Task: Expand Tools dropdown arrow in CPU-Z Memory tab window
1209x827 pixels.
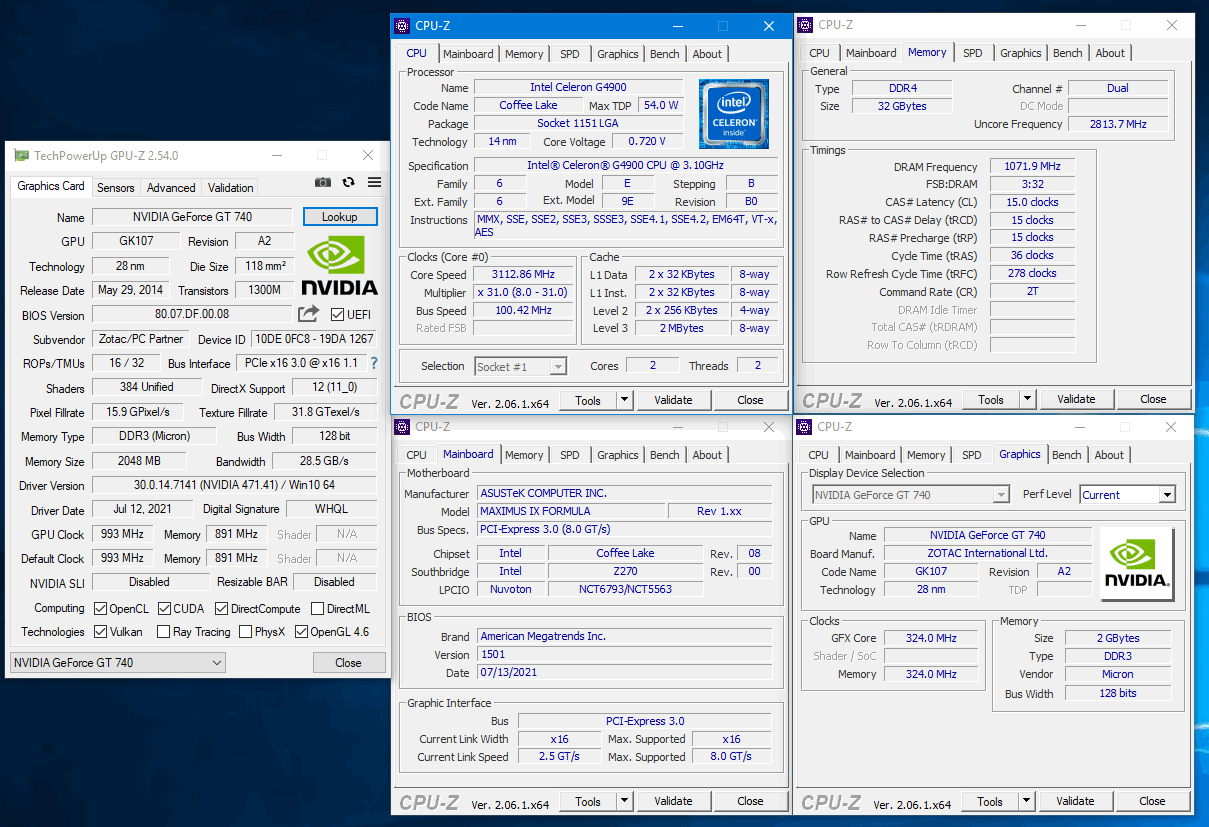Action: 1027,399
